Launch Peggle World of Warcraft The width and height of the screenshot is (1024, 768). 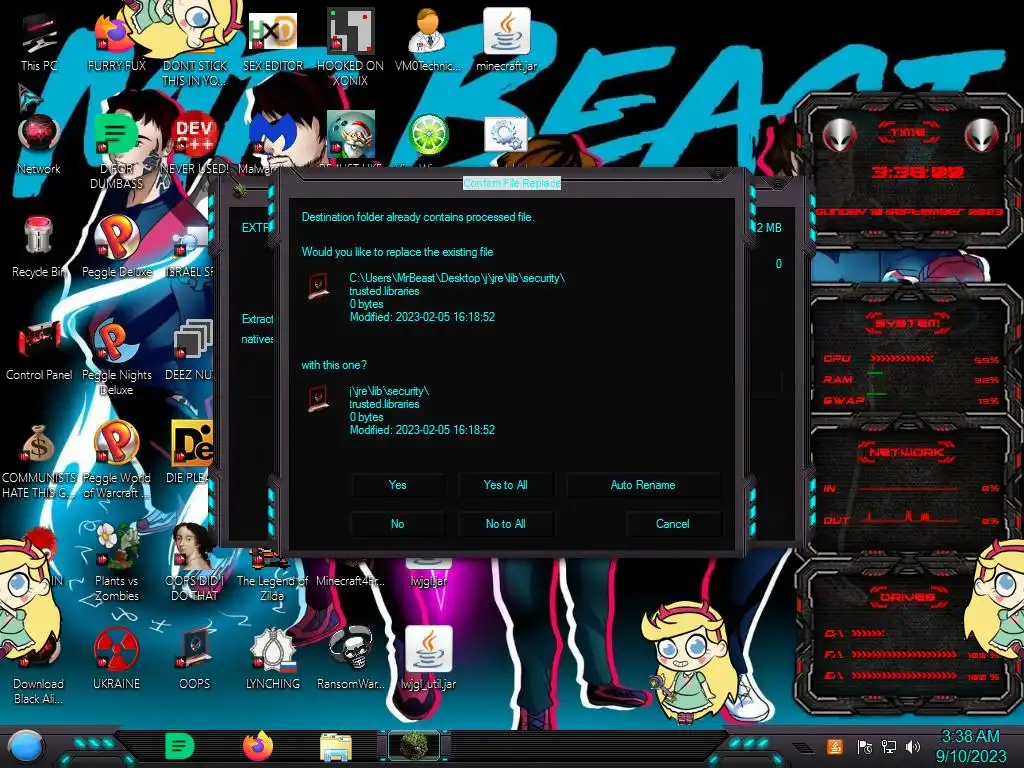coord(116,460)
